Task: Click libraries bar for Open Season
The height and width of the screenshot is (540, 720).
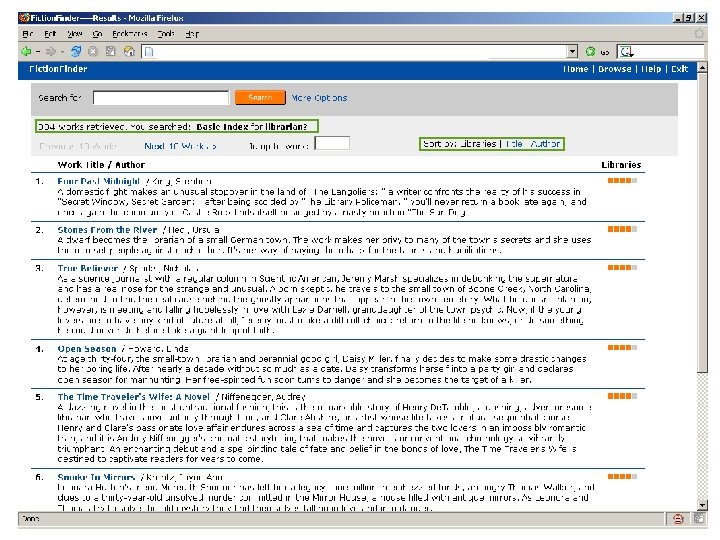Action: [622, 348]
